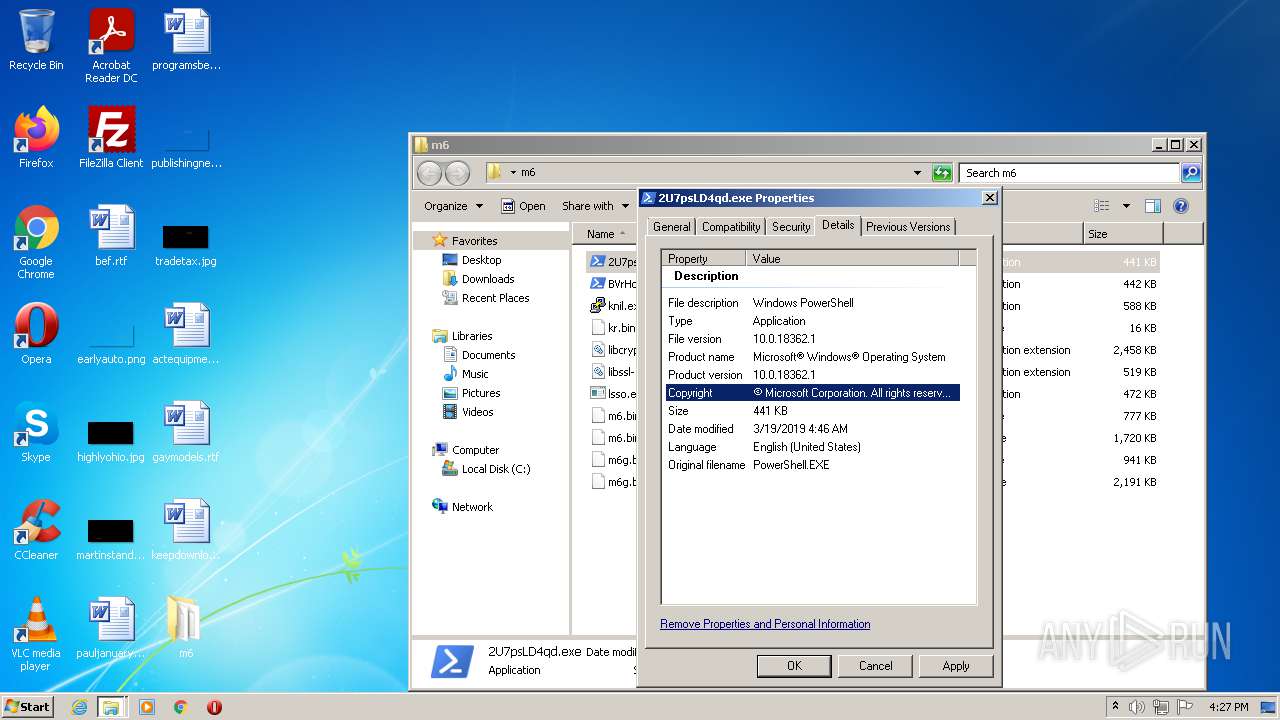The image size is (1280, 720).
Task: Click the taskbar clock showing 4:27 PM
Action: coord(1228,707)
